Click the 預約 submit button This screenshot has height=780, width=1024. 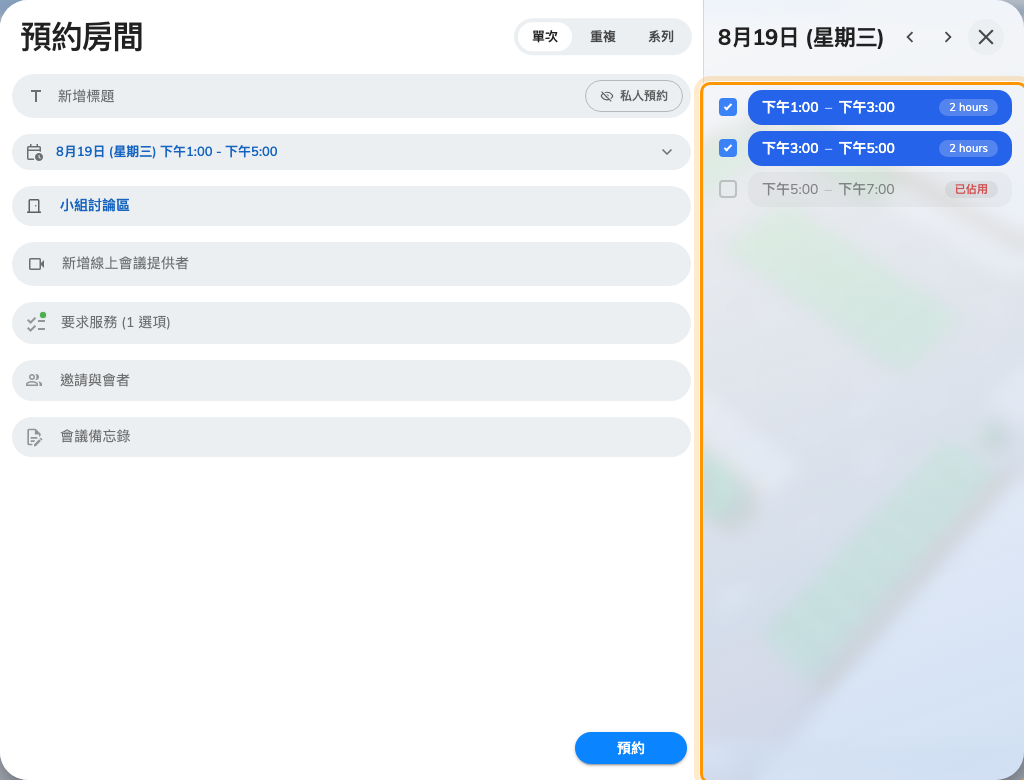[631, 748]
